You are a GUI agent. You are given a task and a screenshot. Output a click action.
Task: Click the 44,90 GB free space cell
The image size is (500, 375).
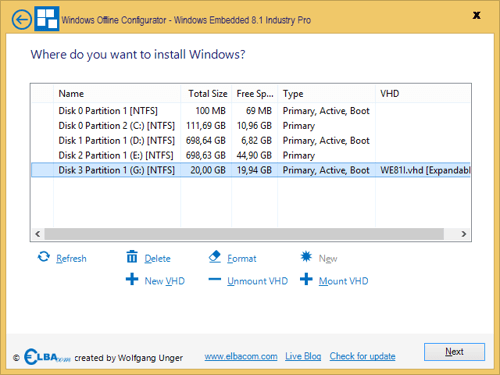[254, 155]
